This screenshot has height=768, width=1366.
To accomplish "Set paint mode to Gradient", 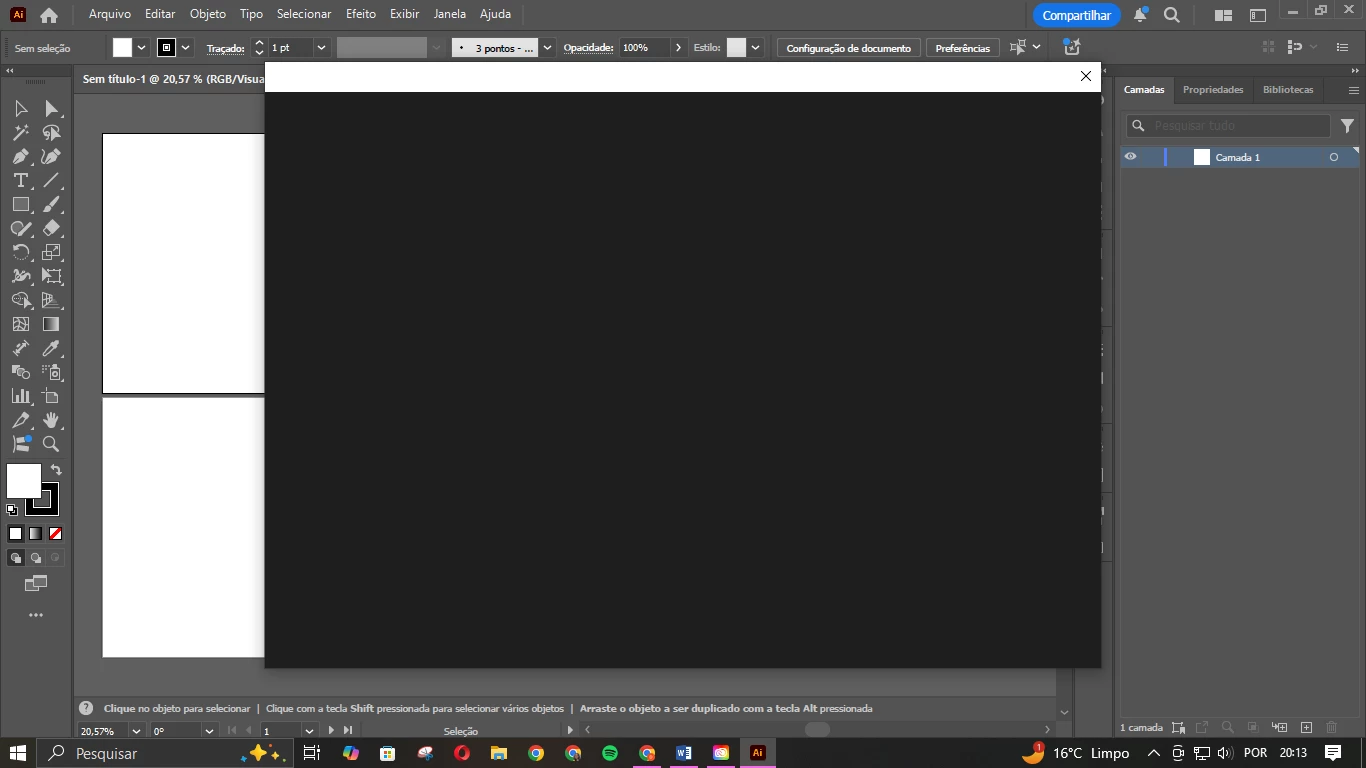I will 35,534.
